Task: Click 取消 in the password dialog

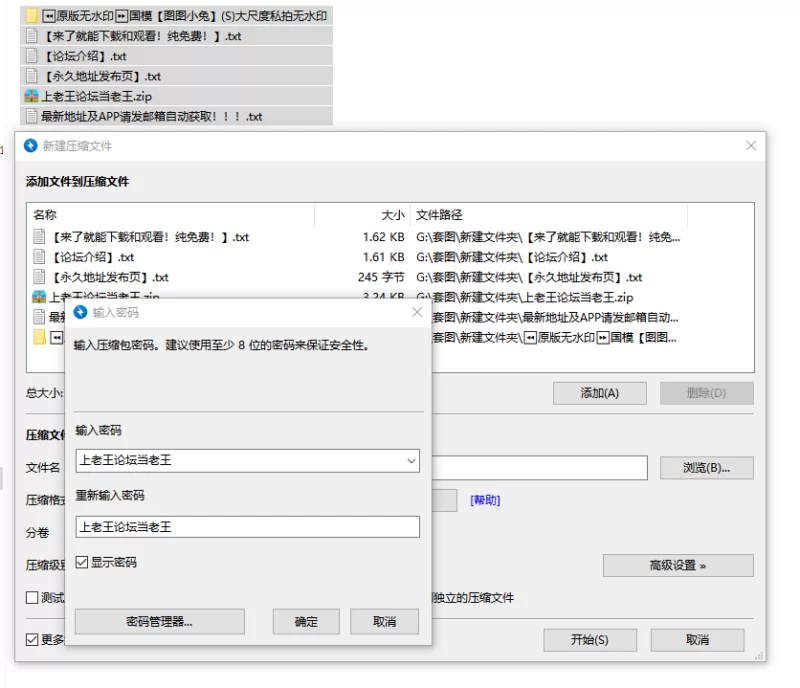Action: [384, 621]
